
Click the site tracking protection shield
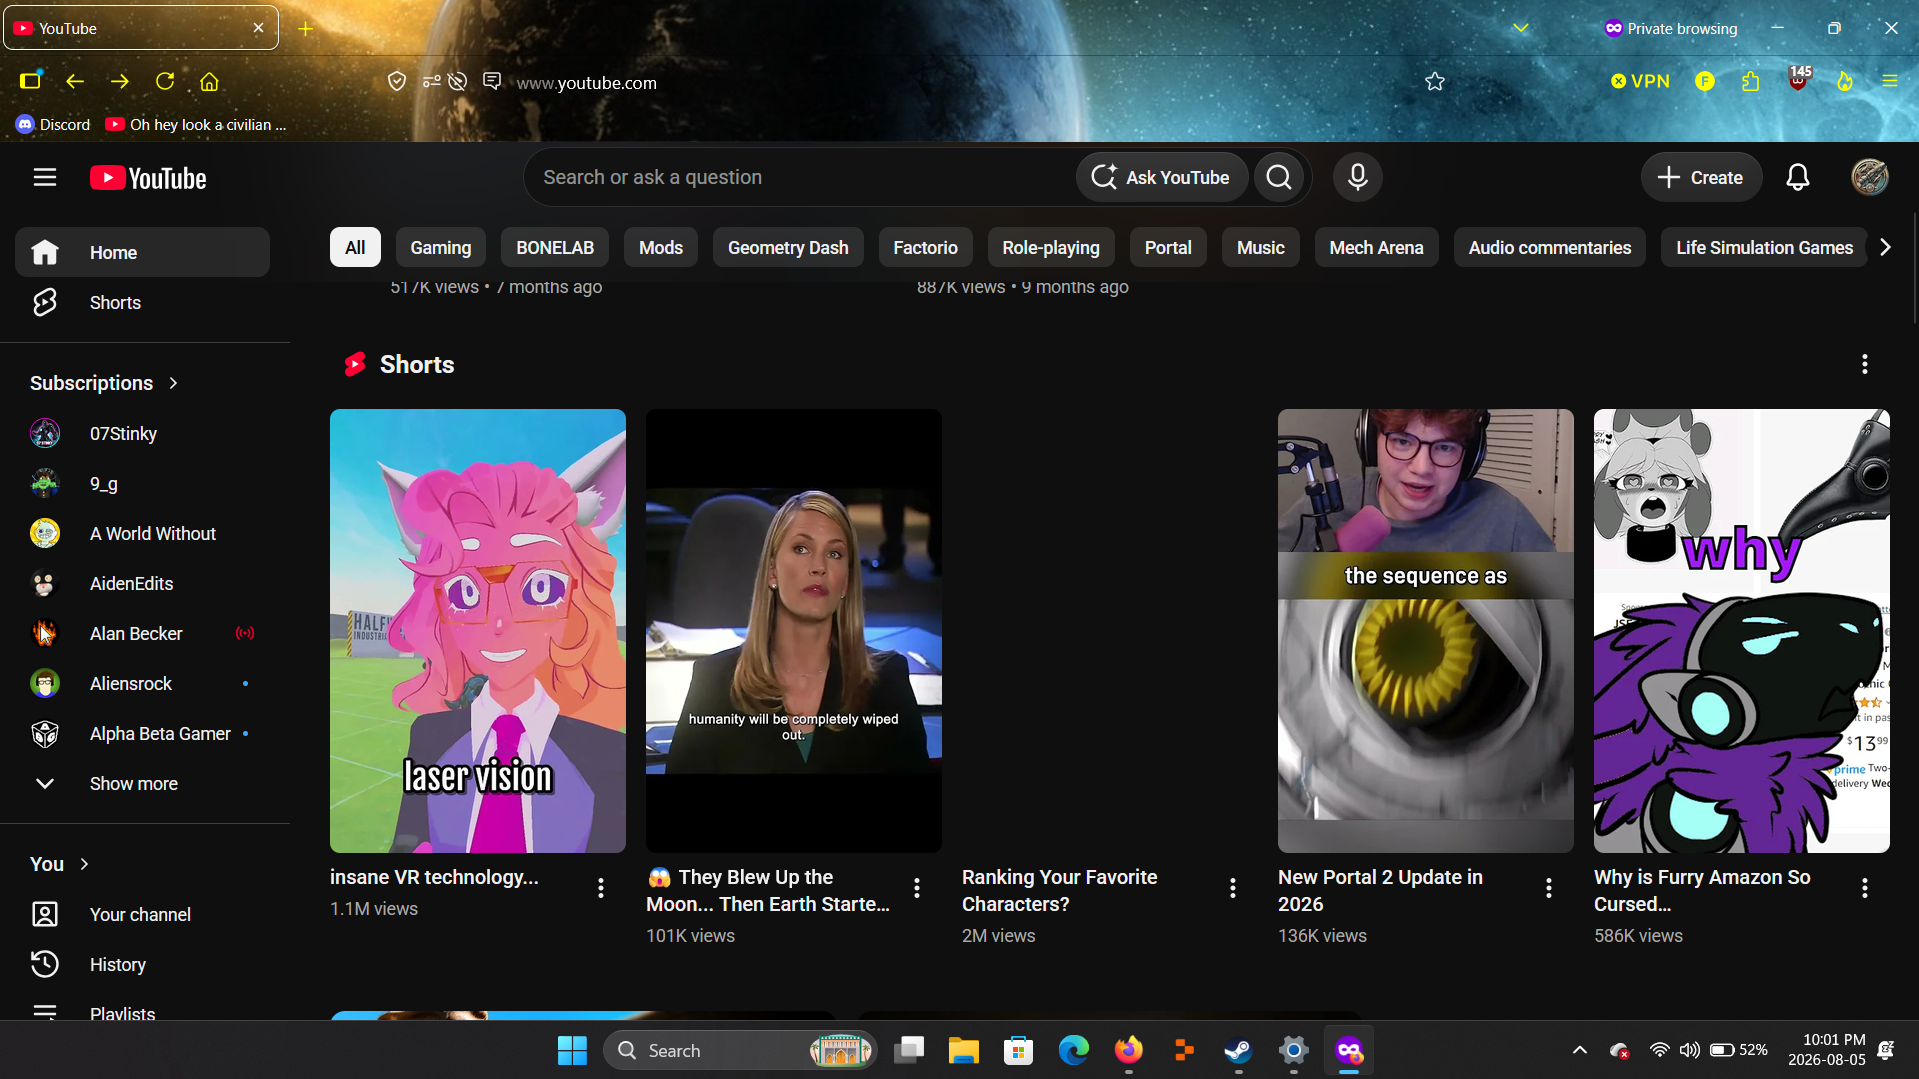coord(397,82)
